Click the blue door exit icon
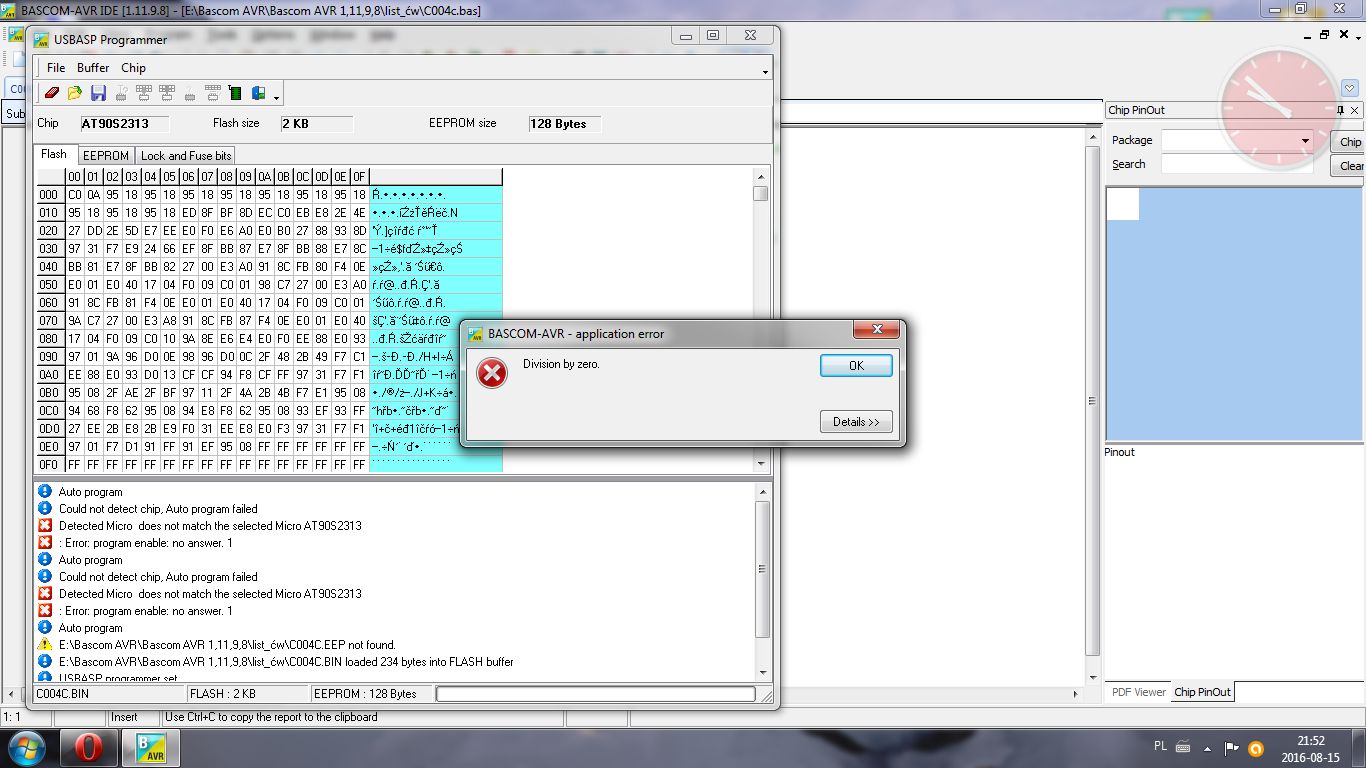Image resolution: width=1366 pixels, height=768 pixels. click(258, 93)
